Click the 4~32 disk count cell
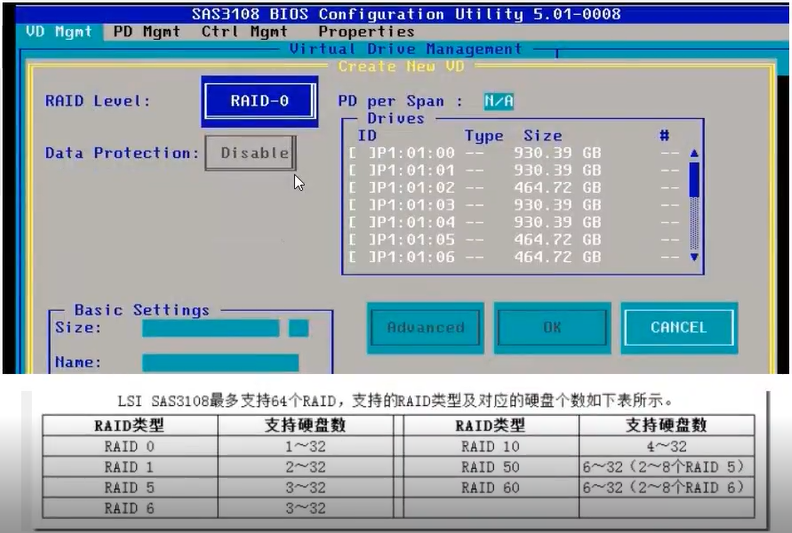The image size is (792, 533). point(667,447)
